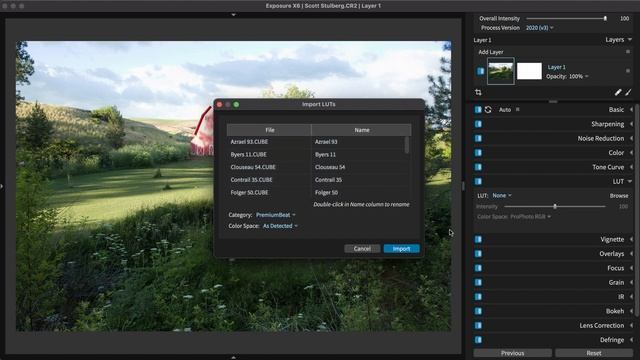
Task: Toggle the Vignette panel enable switch
Action: click(478, 239)
